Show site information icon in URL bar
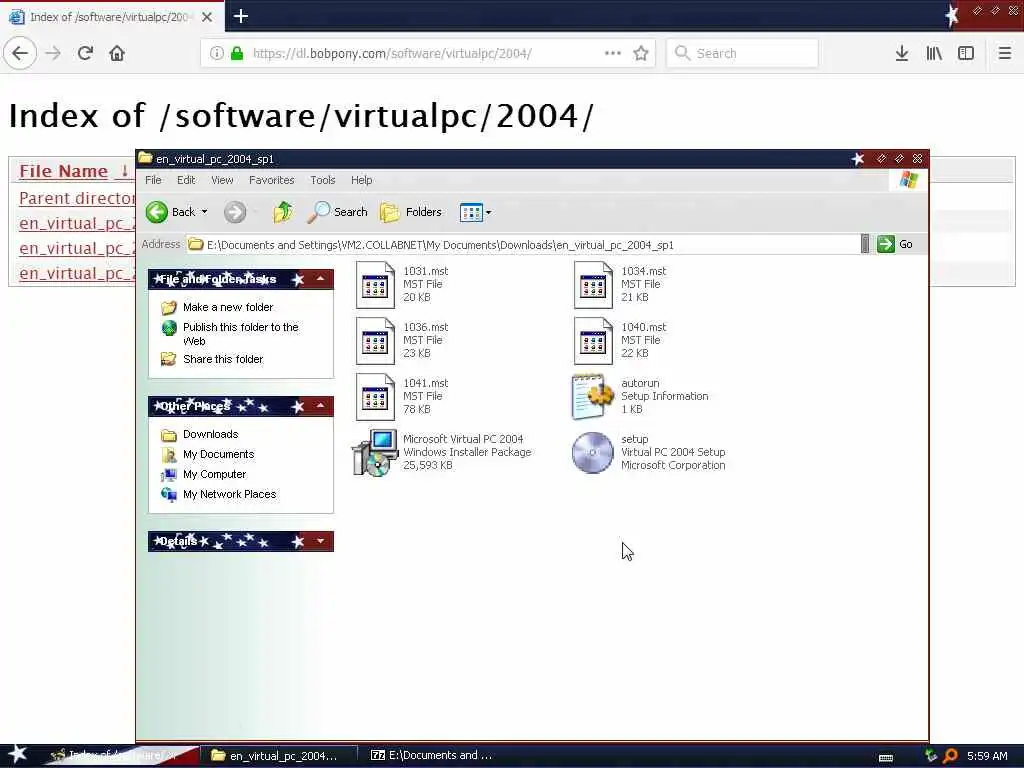 217,54
